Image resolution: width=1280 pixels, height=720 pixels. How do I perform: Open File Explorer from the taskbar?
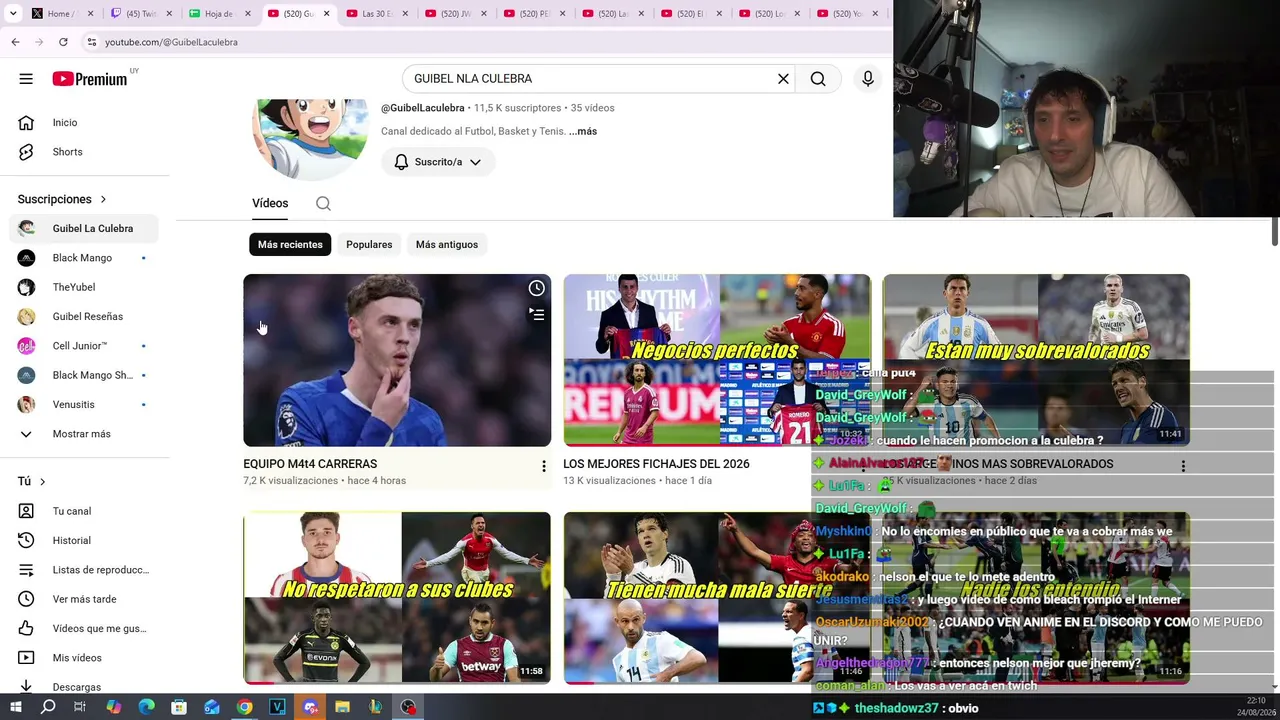pos(342,707)
